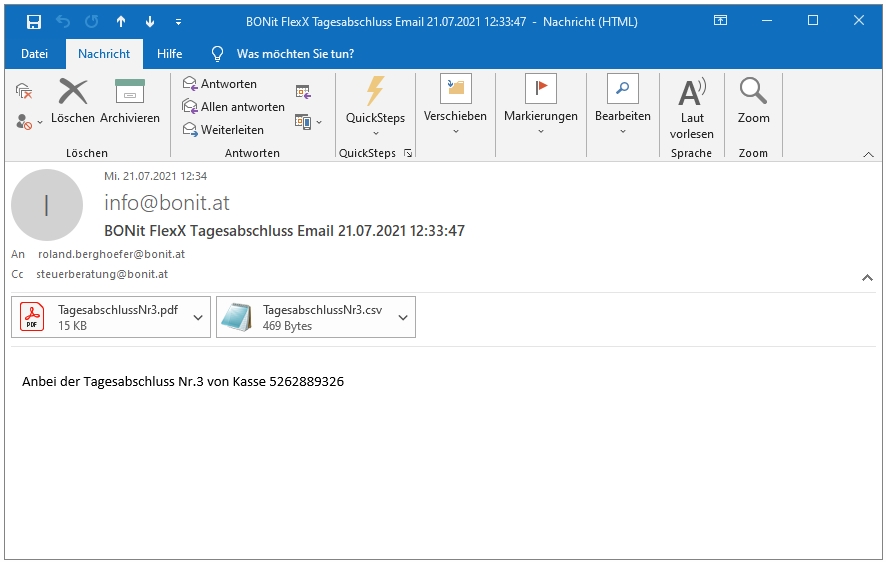Screen dimensions: 886x562
Task: Open the Bearbeiten search menu
Action: coord(623,105)
